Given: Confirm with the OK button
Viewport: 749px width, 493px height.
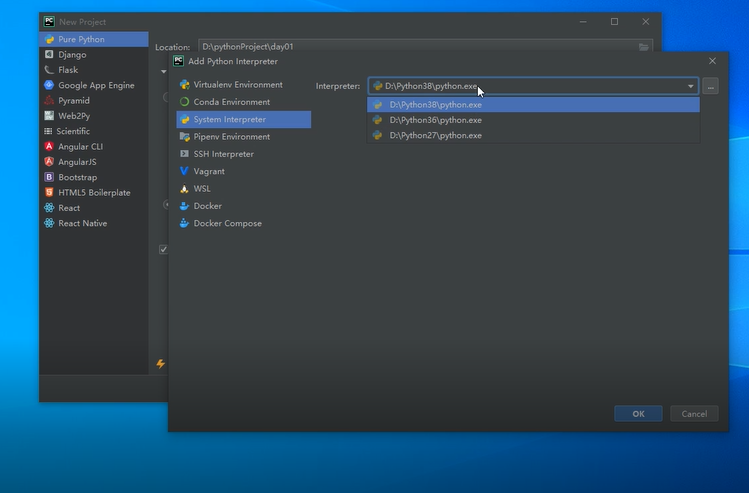Looking at the screenshot, I should (x=638, y=414).
